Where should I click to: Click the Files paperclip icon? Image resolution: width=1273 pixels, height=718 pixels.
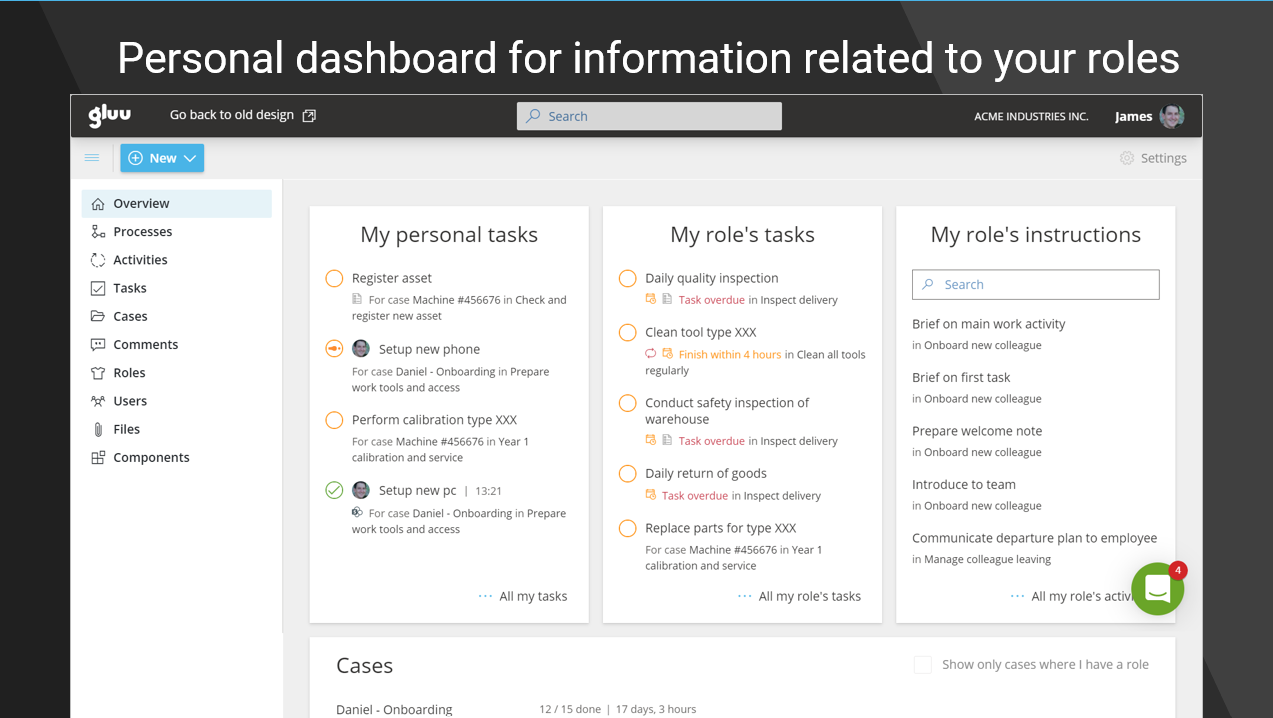coord(98,429)
